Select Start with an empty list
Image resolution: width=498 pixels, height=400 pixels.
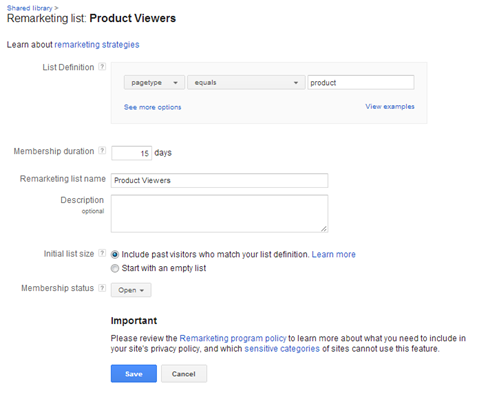click(x=115, y=268)
